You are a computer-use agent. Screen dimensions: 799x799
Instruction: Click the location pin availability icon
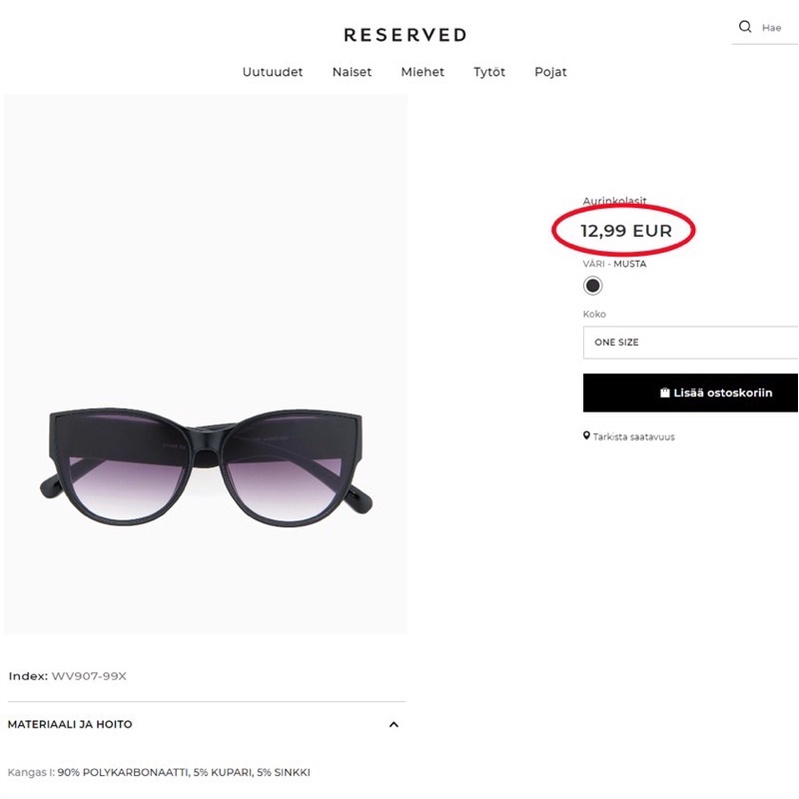coord(587,436)
